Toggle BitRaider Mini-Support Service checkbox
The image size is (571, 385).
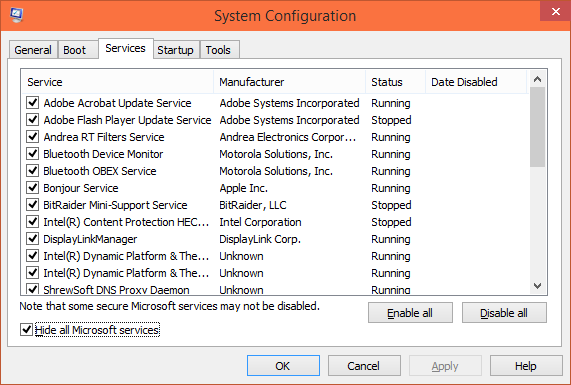click(32, 205)
